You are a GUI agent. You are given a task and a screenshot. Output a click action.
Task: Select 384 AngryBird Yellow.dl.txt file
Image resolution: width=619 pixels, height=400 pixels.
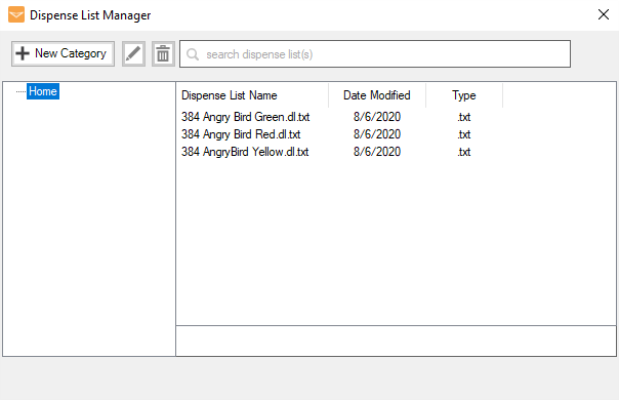(x=245, y=152)
